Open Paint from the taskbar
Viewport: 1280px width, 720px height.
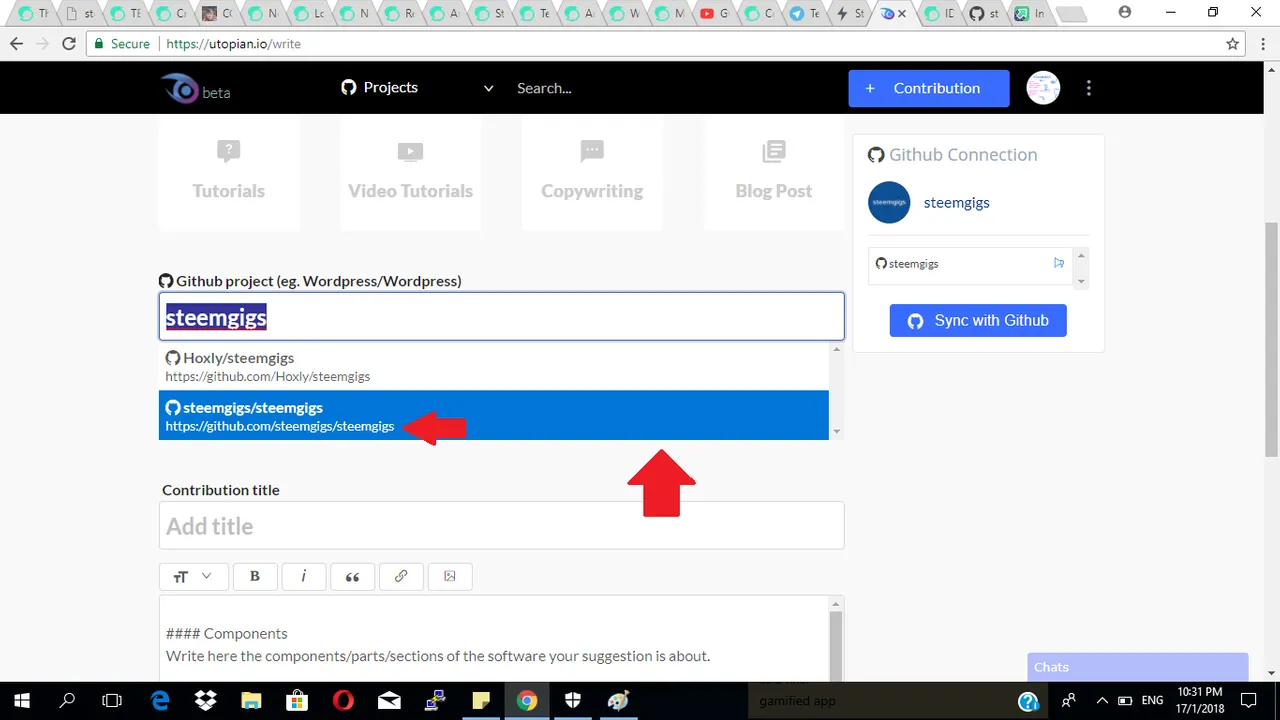click(619, 700)
